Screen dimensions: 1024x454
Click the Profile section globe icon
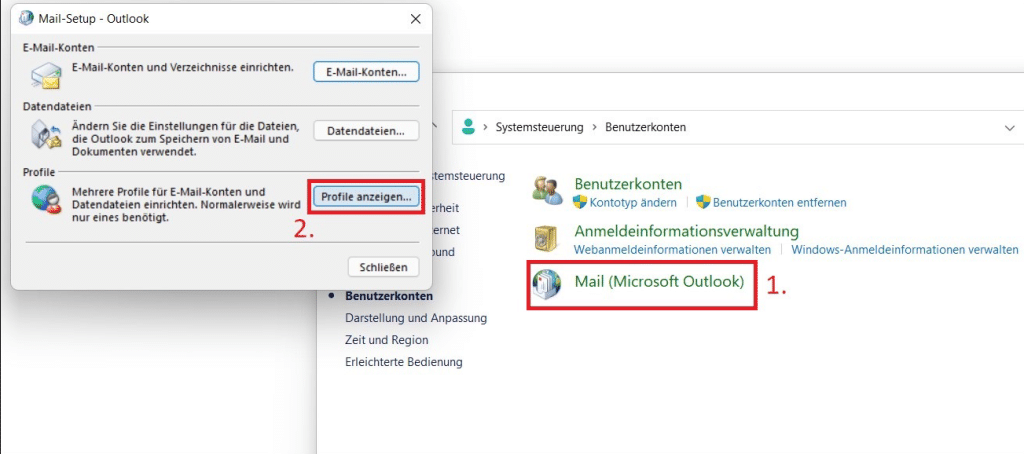click(46, 199)
